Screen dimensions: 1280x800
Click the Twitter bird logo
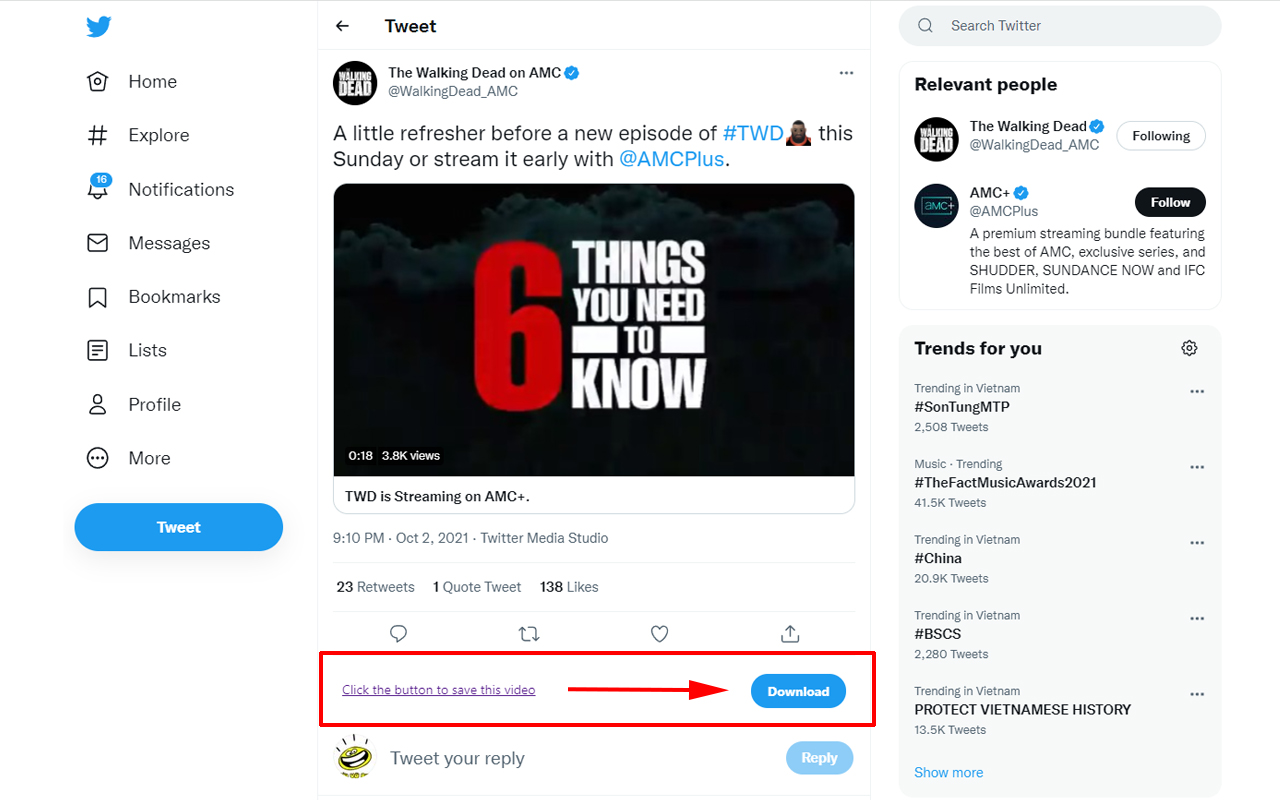[98, 27]
